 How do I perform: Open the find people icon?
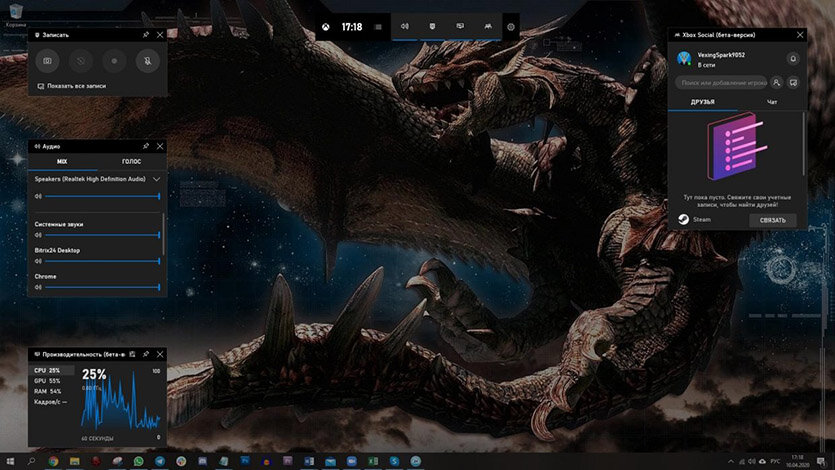tap(776, 83)
